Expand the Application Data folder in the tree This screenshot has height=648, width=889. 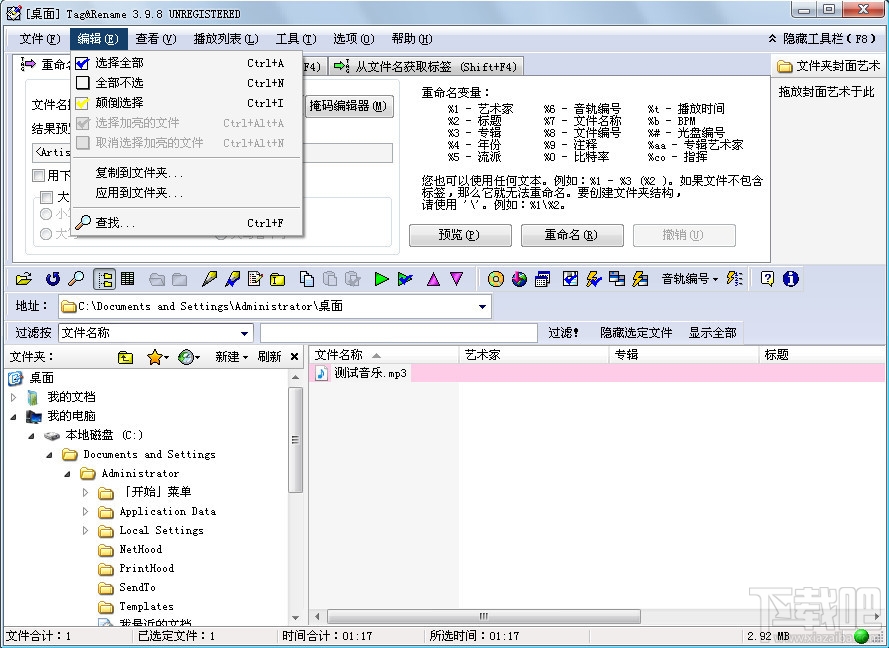point(87,511)
